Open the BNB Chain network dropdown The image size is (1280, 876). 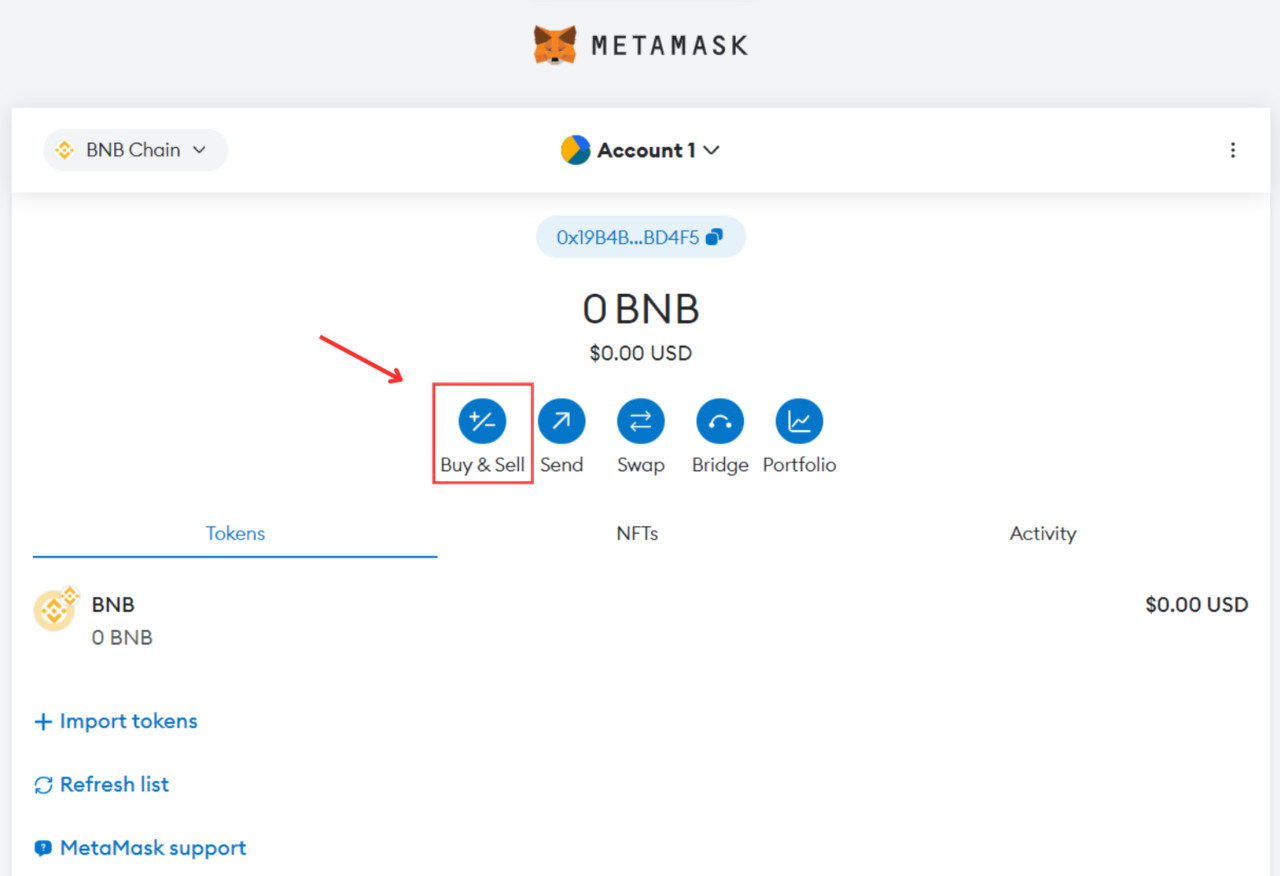click(x=136, y=150)
